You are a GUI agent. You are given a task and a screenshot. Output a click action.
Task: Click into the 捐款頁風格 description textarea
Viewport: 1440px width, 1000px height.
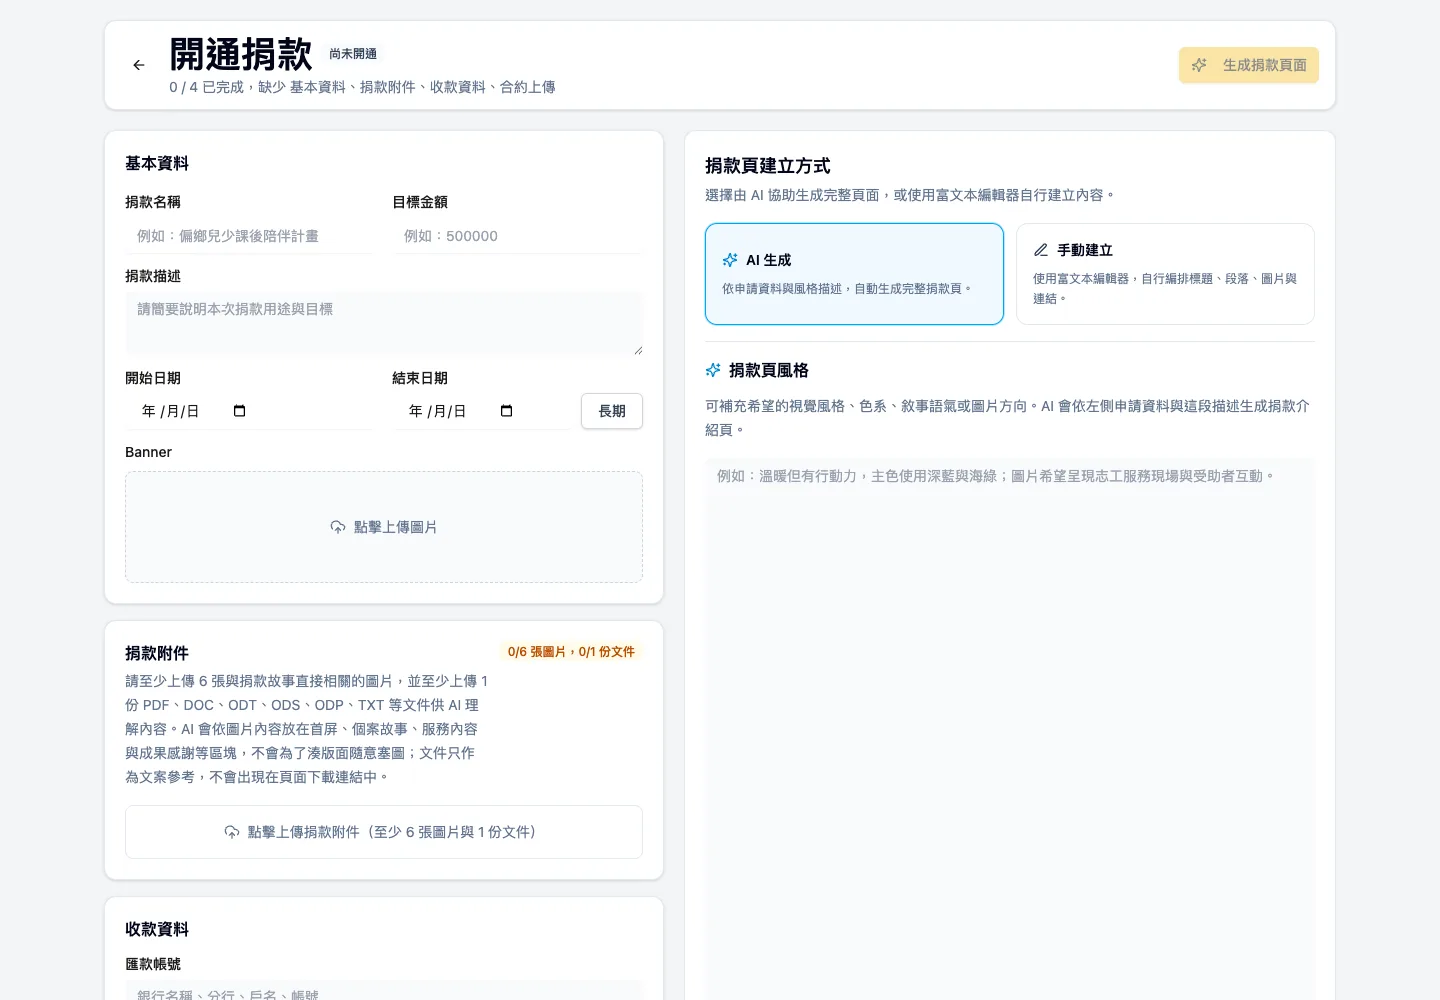tap(1010, 728)
